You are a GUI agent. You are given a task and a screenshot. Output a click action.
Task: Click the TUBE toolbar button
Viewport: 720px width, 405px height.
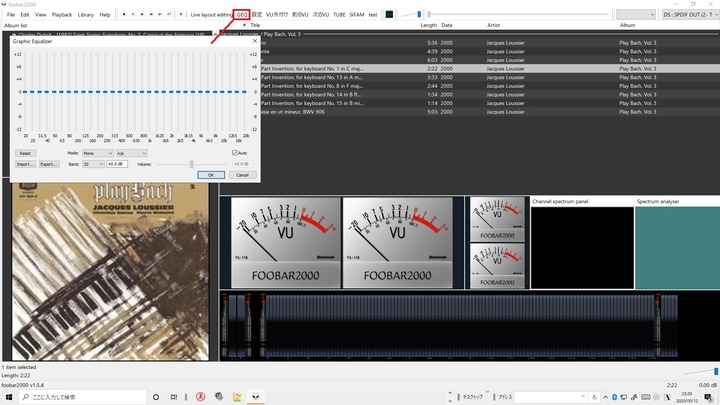click(x=340, y=15)
